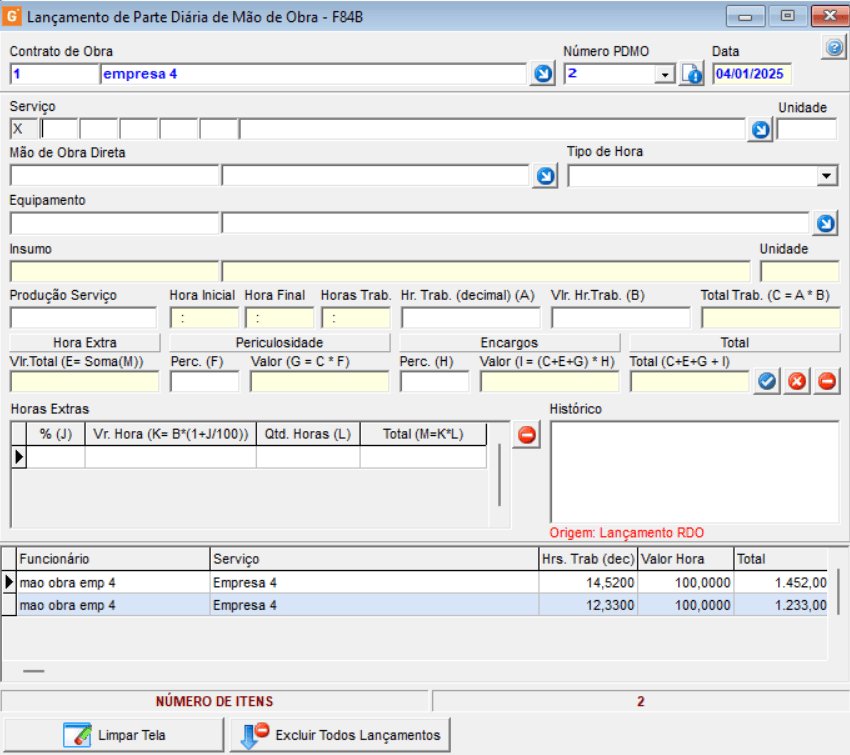Click the Vlr. Hr.Trab. (B) field
850x755 pixels.
(621, 318)
